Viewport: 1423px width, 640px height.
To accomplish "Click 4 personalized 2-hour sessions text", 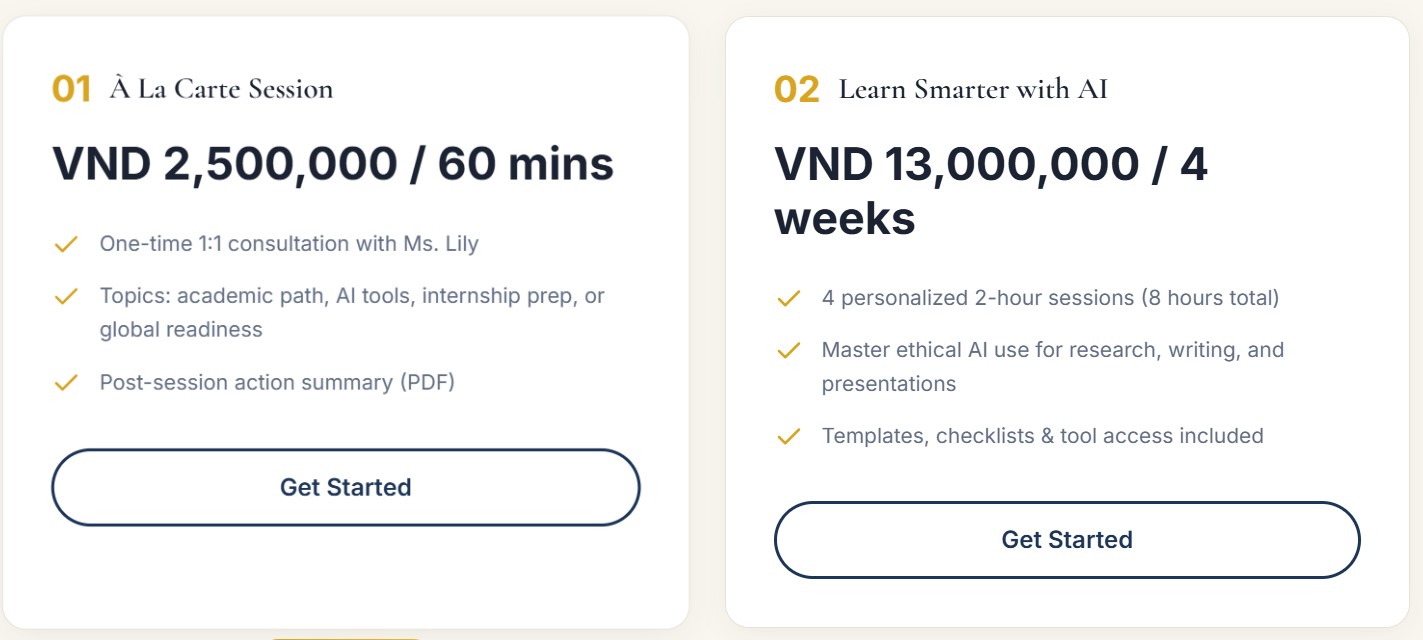I will [1050, 298].
